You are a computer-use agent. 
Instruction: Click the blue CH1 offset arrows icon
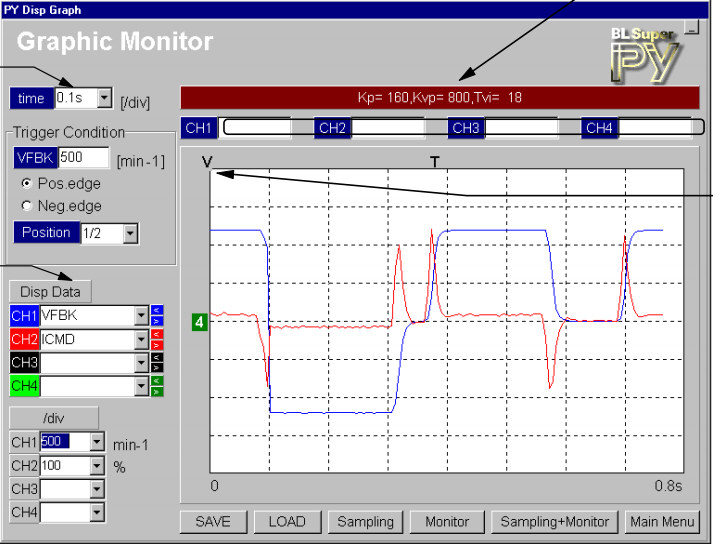pyautogui.click(x=157, y=315)
